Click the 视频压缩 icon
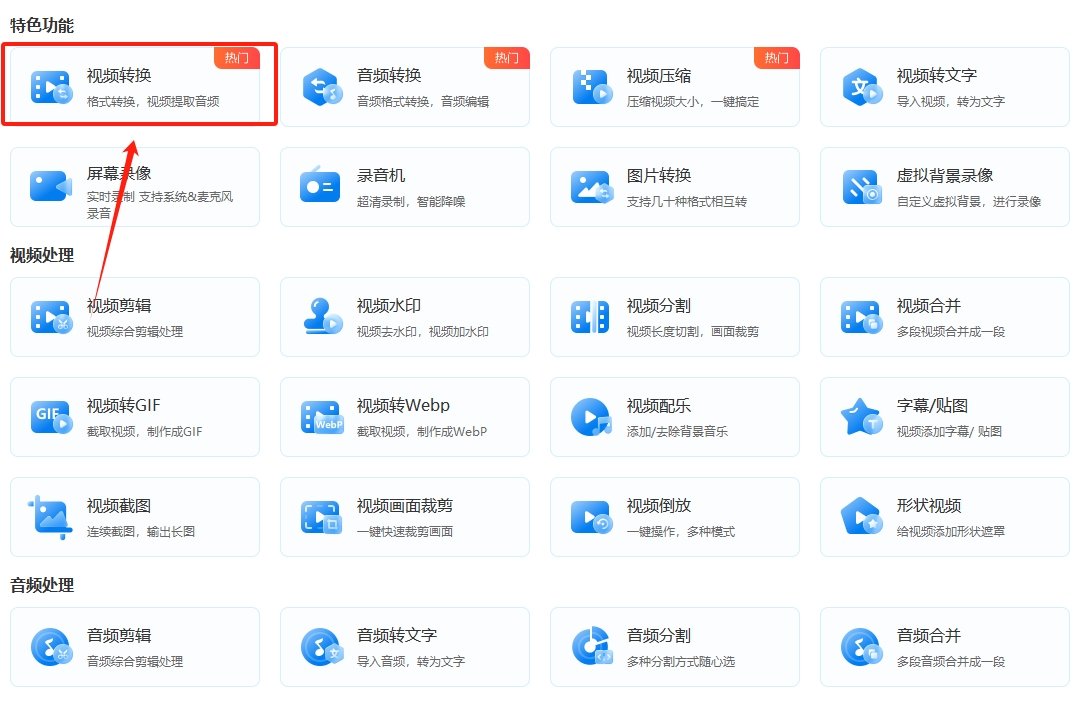 click(592, 87)
